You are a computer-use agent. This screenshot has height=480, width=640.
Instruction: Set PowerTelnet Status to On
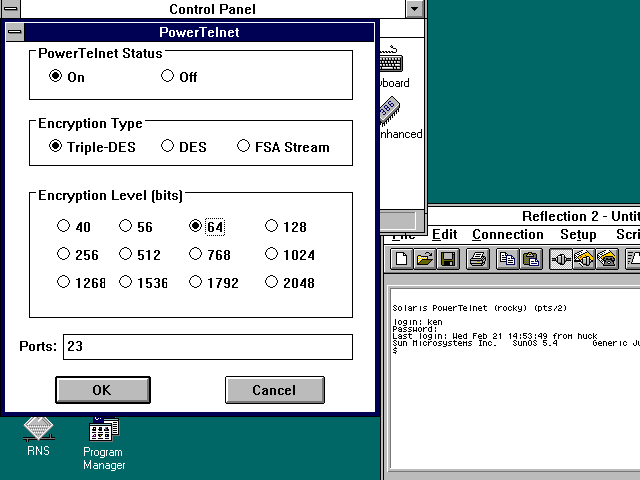67,77
